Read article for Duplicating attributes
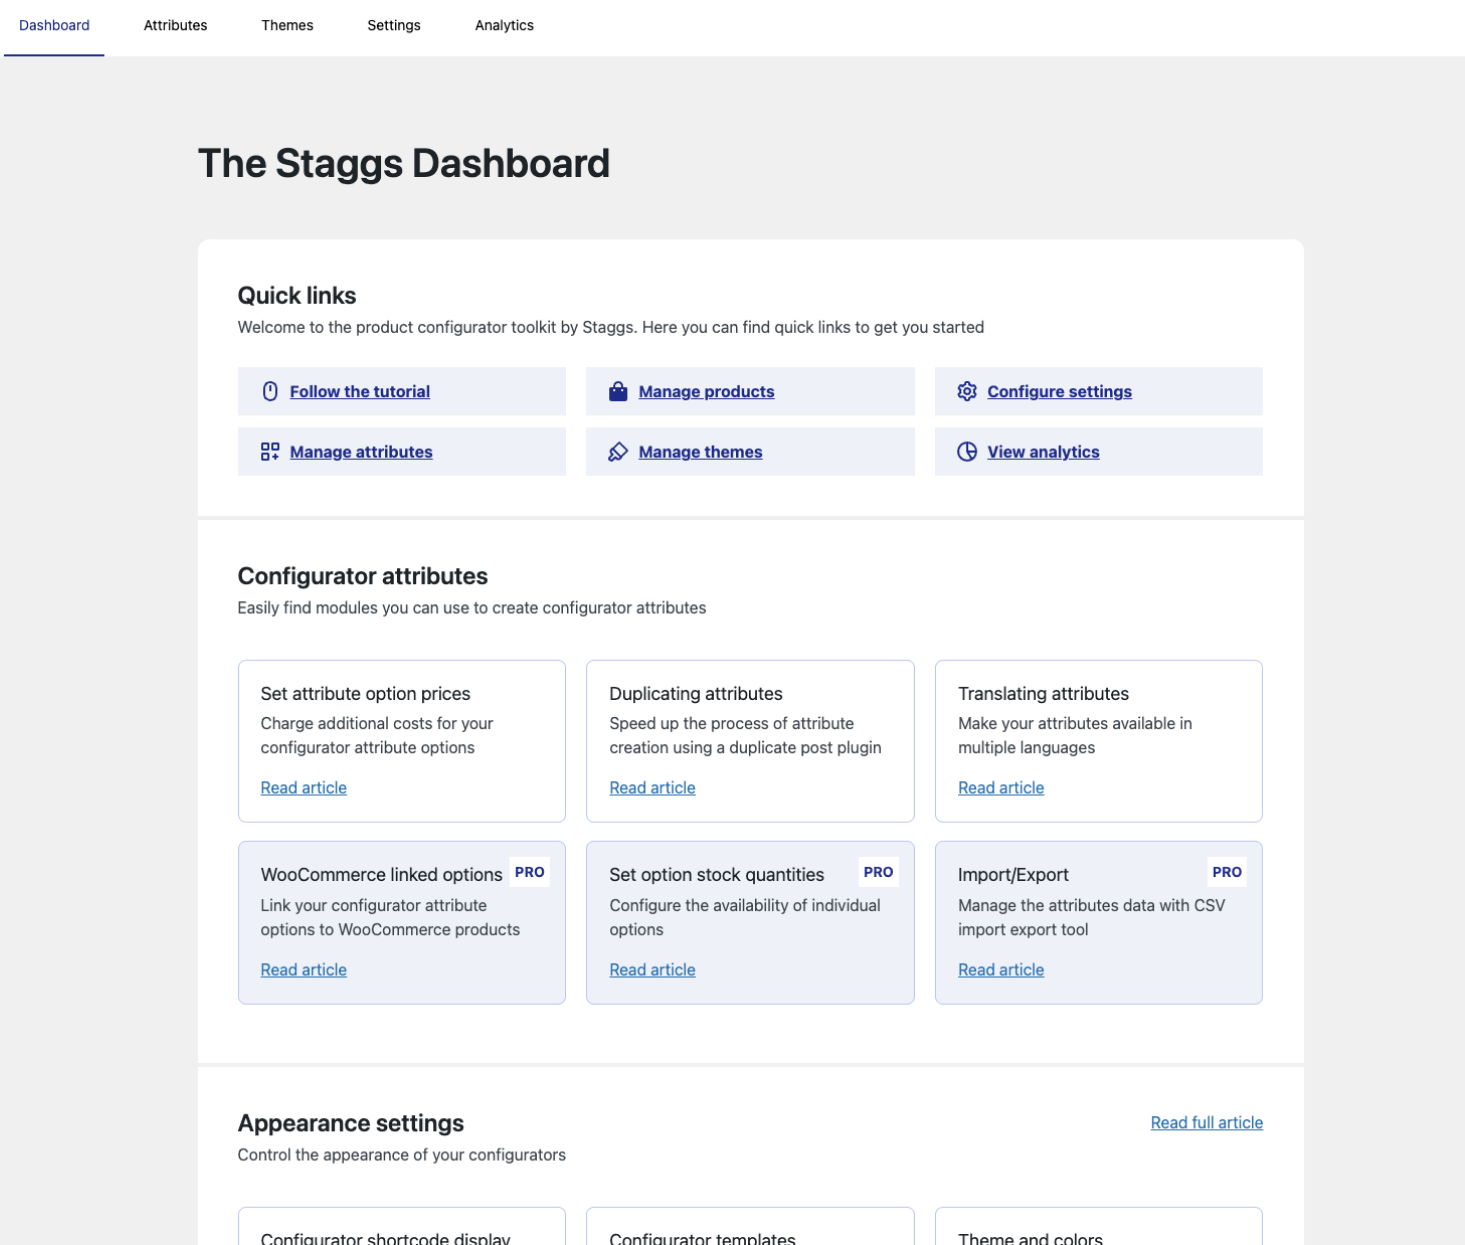This screenshot has width=1465, height=1245. pos(652,788)
